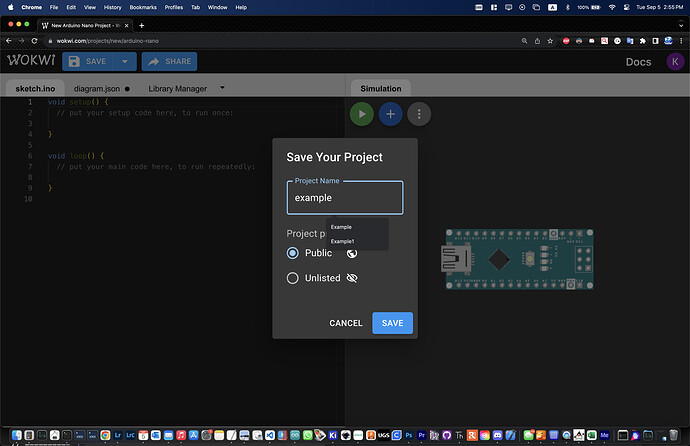Viewport: 690px width, 446px height.
Task: Open the Library Manager tab
Action: pos(177,88)
